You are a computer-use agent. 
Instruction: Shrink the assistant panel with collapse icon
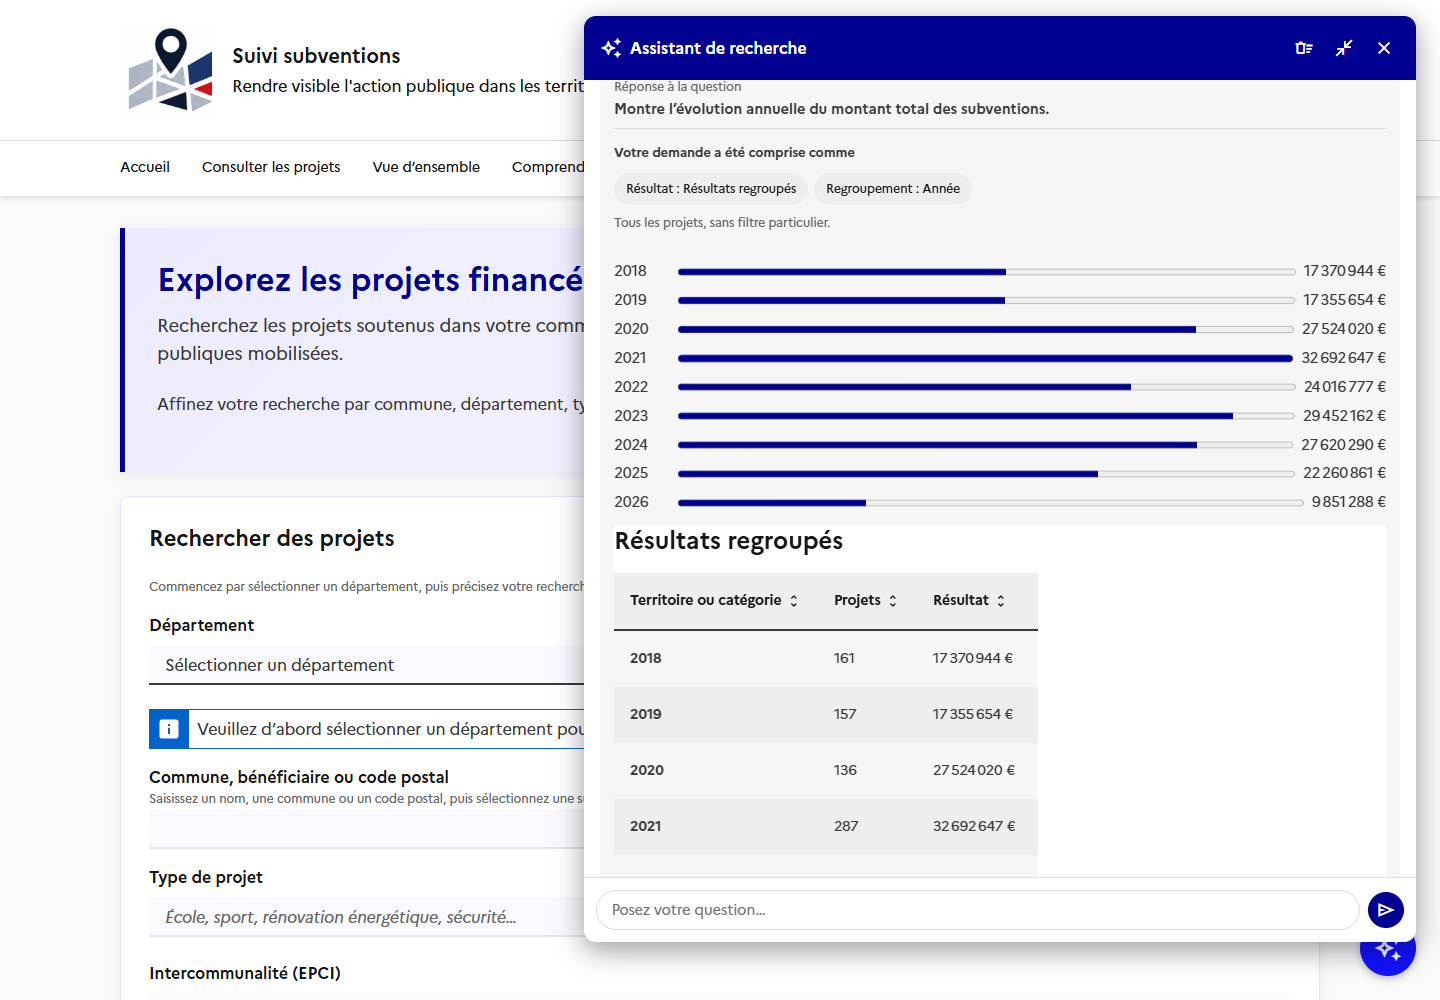tap(1344, 48)
